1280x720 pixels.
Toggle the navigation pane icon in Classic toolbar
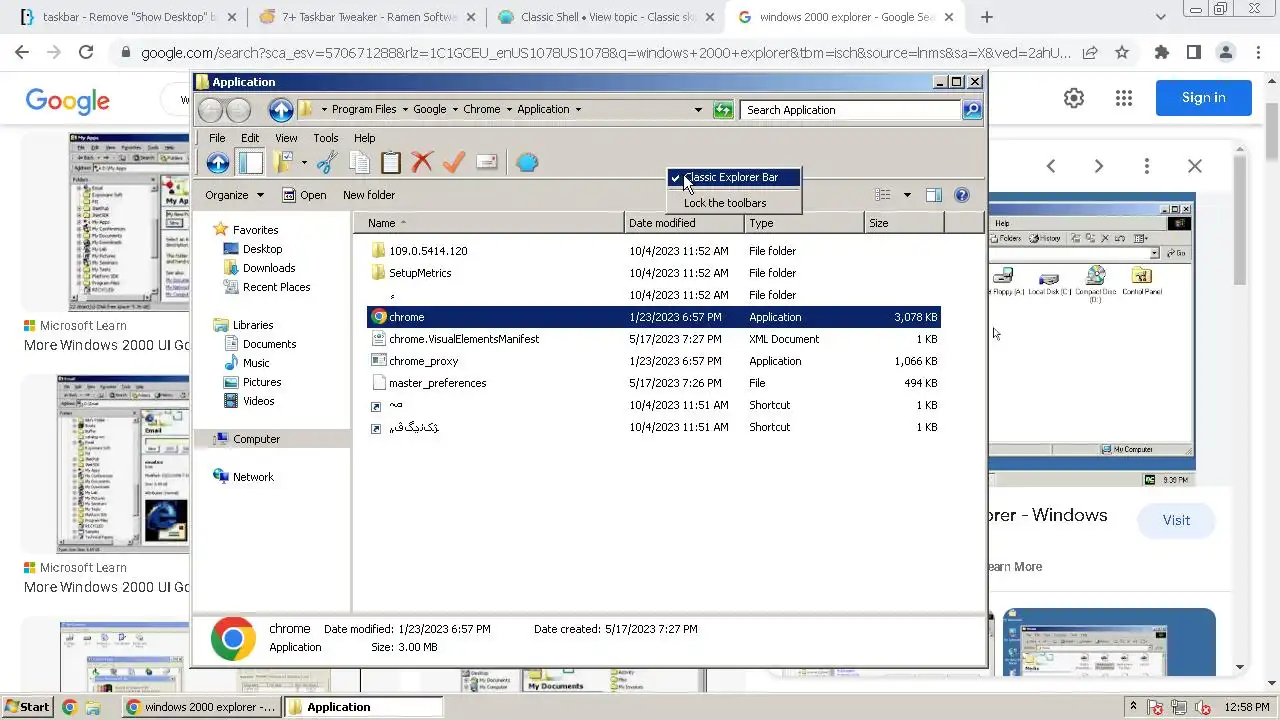point(250,162)
